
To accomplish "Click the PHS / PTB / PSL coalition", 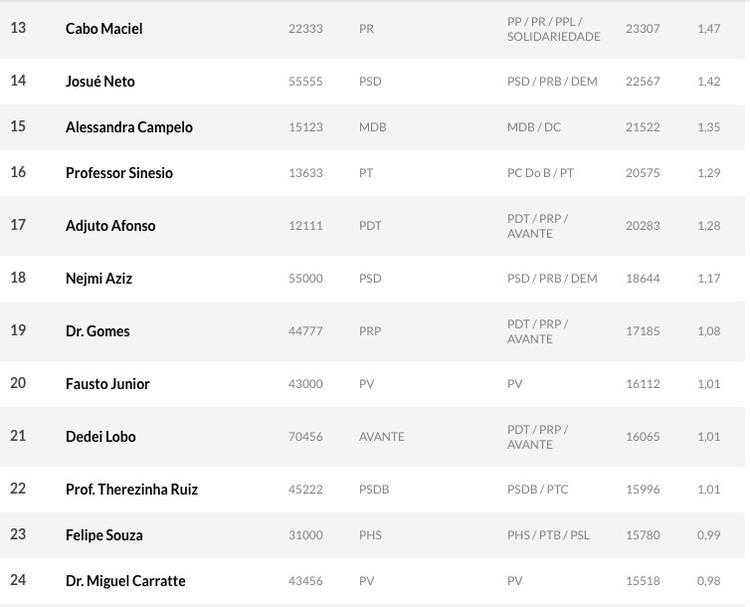I will (549, 535).
